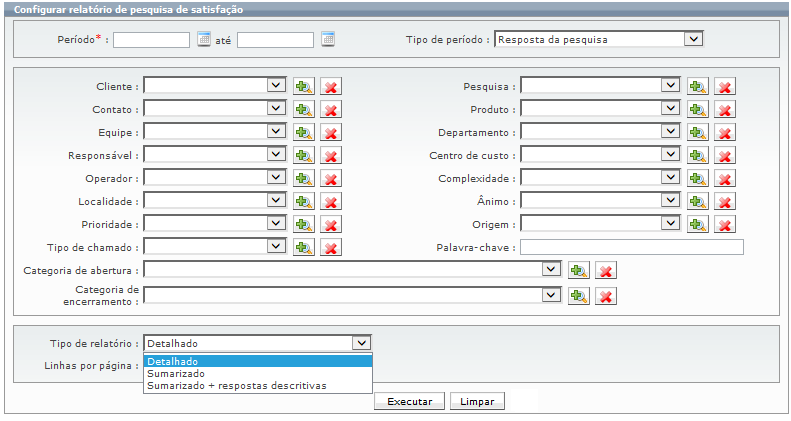The height and width of the screenshot is (421, 791).
Task: Click search-add icon for Centro de custo
Action: (698, 155)
